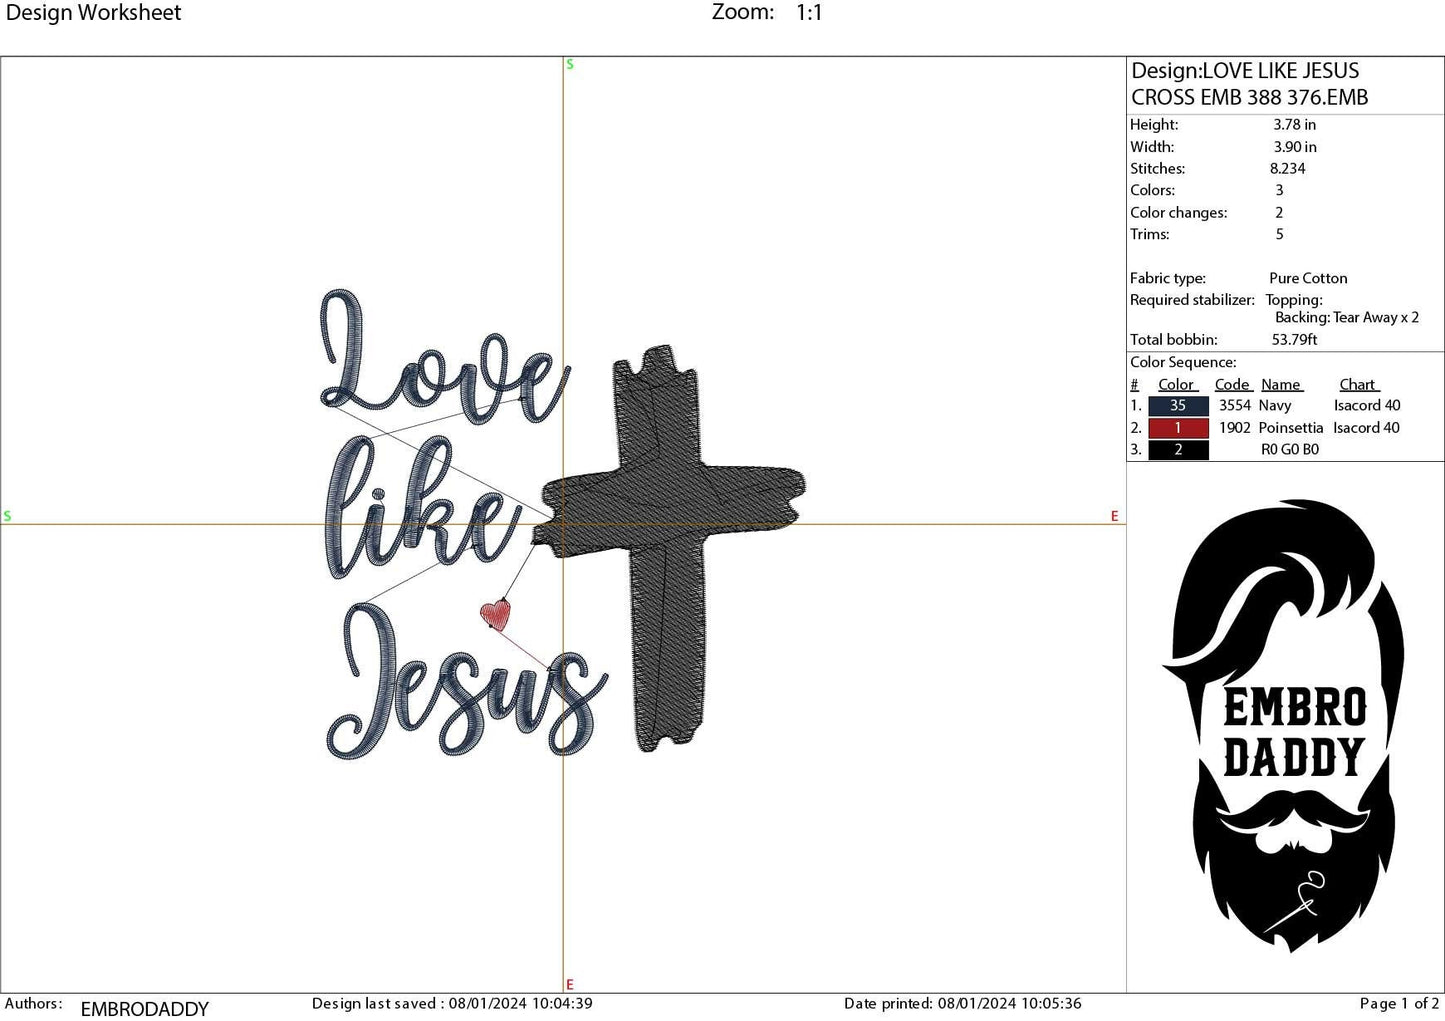1445x1021 pixels.
Task: Select the black R0 G0 B0 swatch
Action: click(1177, 449)
